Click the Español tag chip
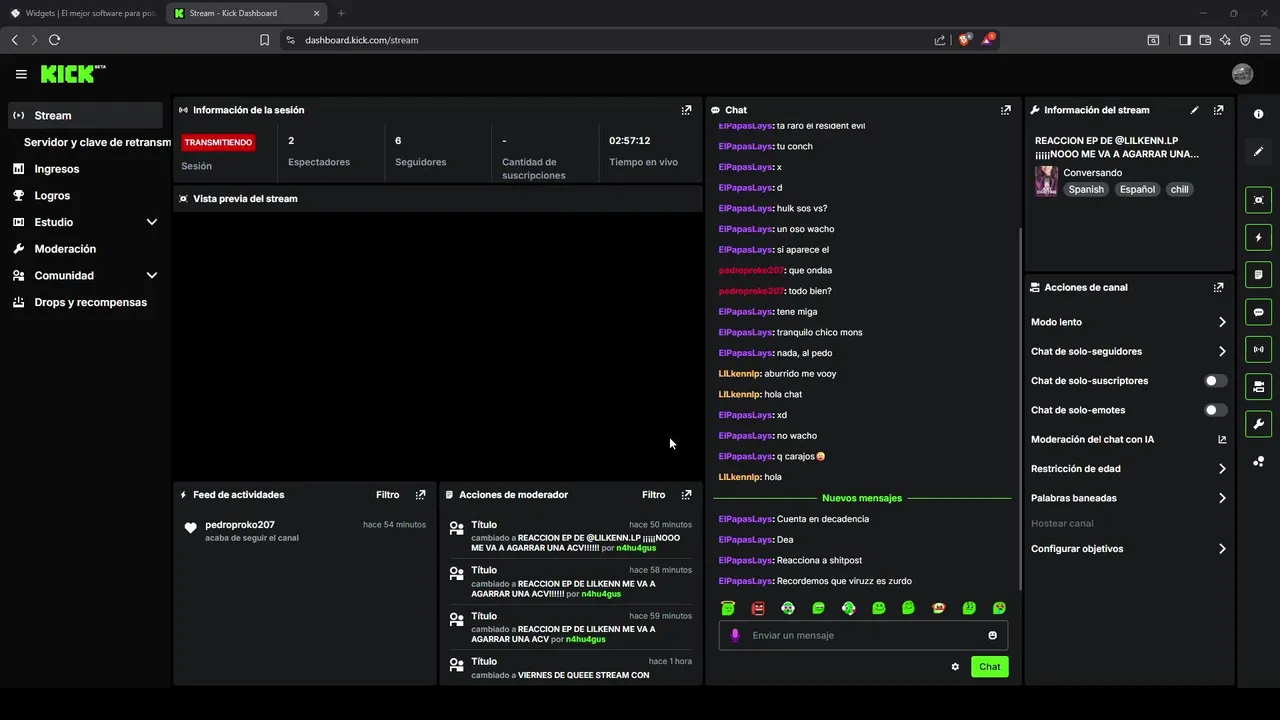Screen dimensions: 1280x720 tap(1137, 189)
